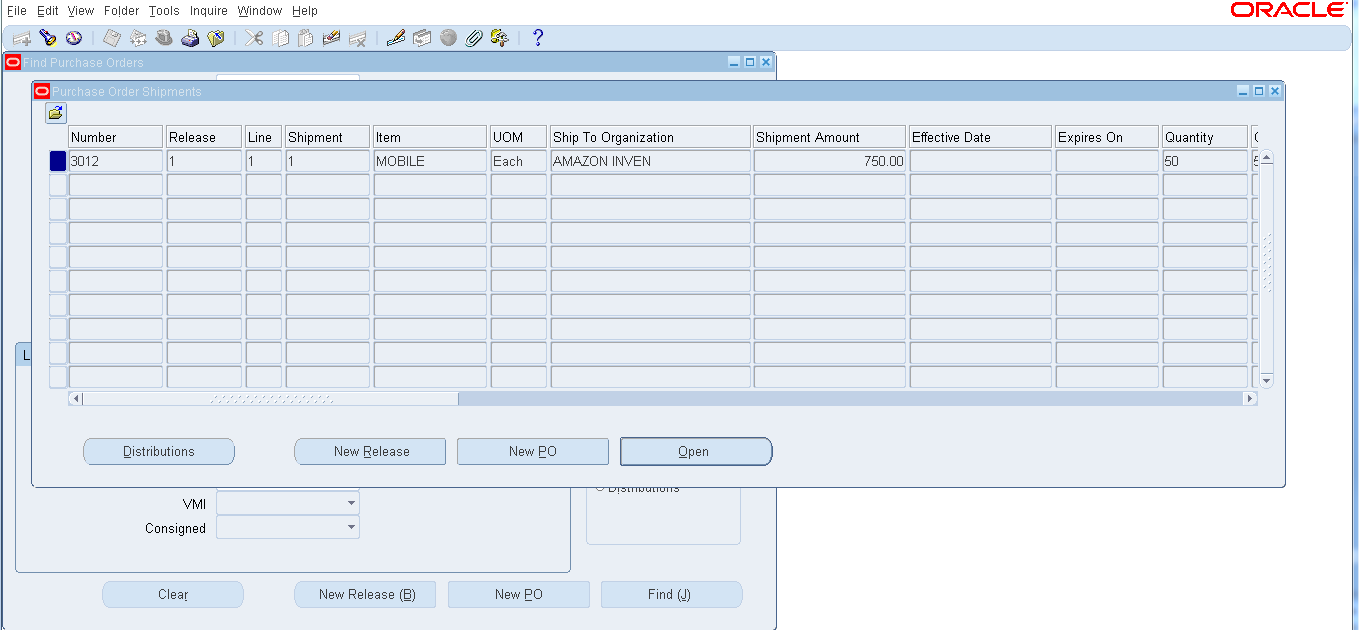Click the Find (J) button
Image resolution: width=1359 pixels, height=630 pixels.
tap(672, 595)
